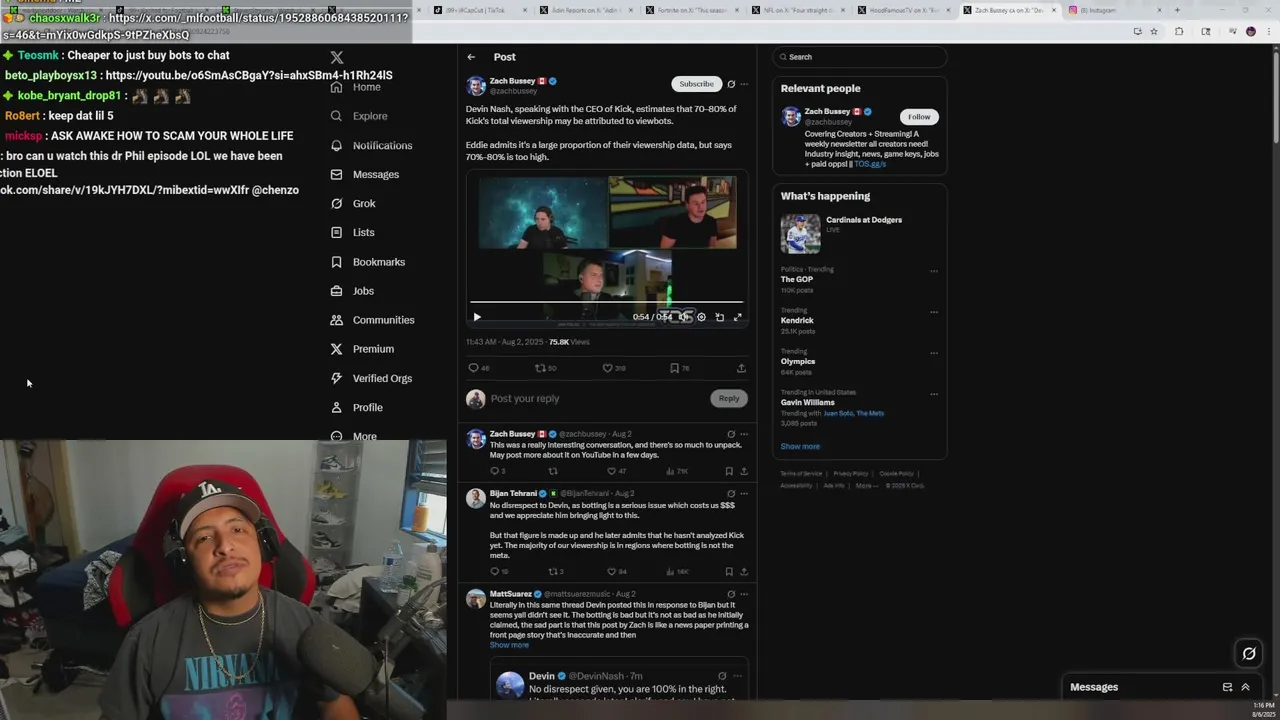Expand the Messages drawer
Screen dimensions: 1280x720
pyautogui.click(x=1245, y=687)
